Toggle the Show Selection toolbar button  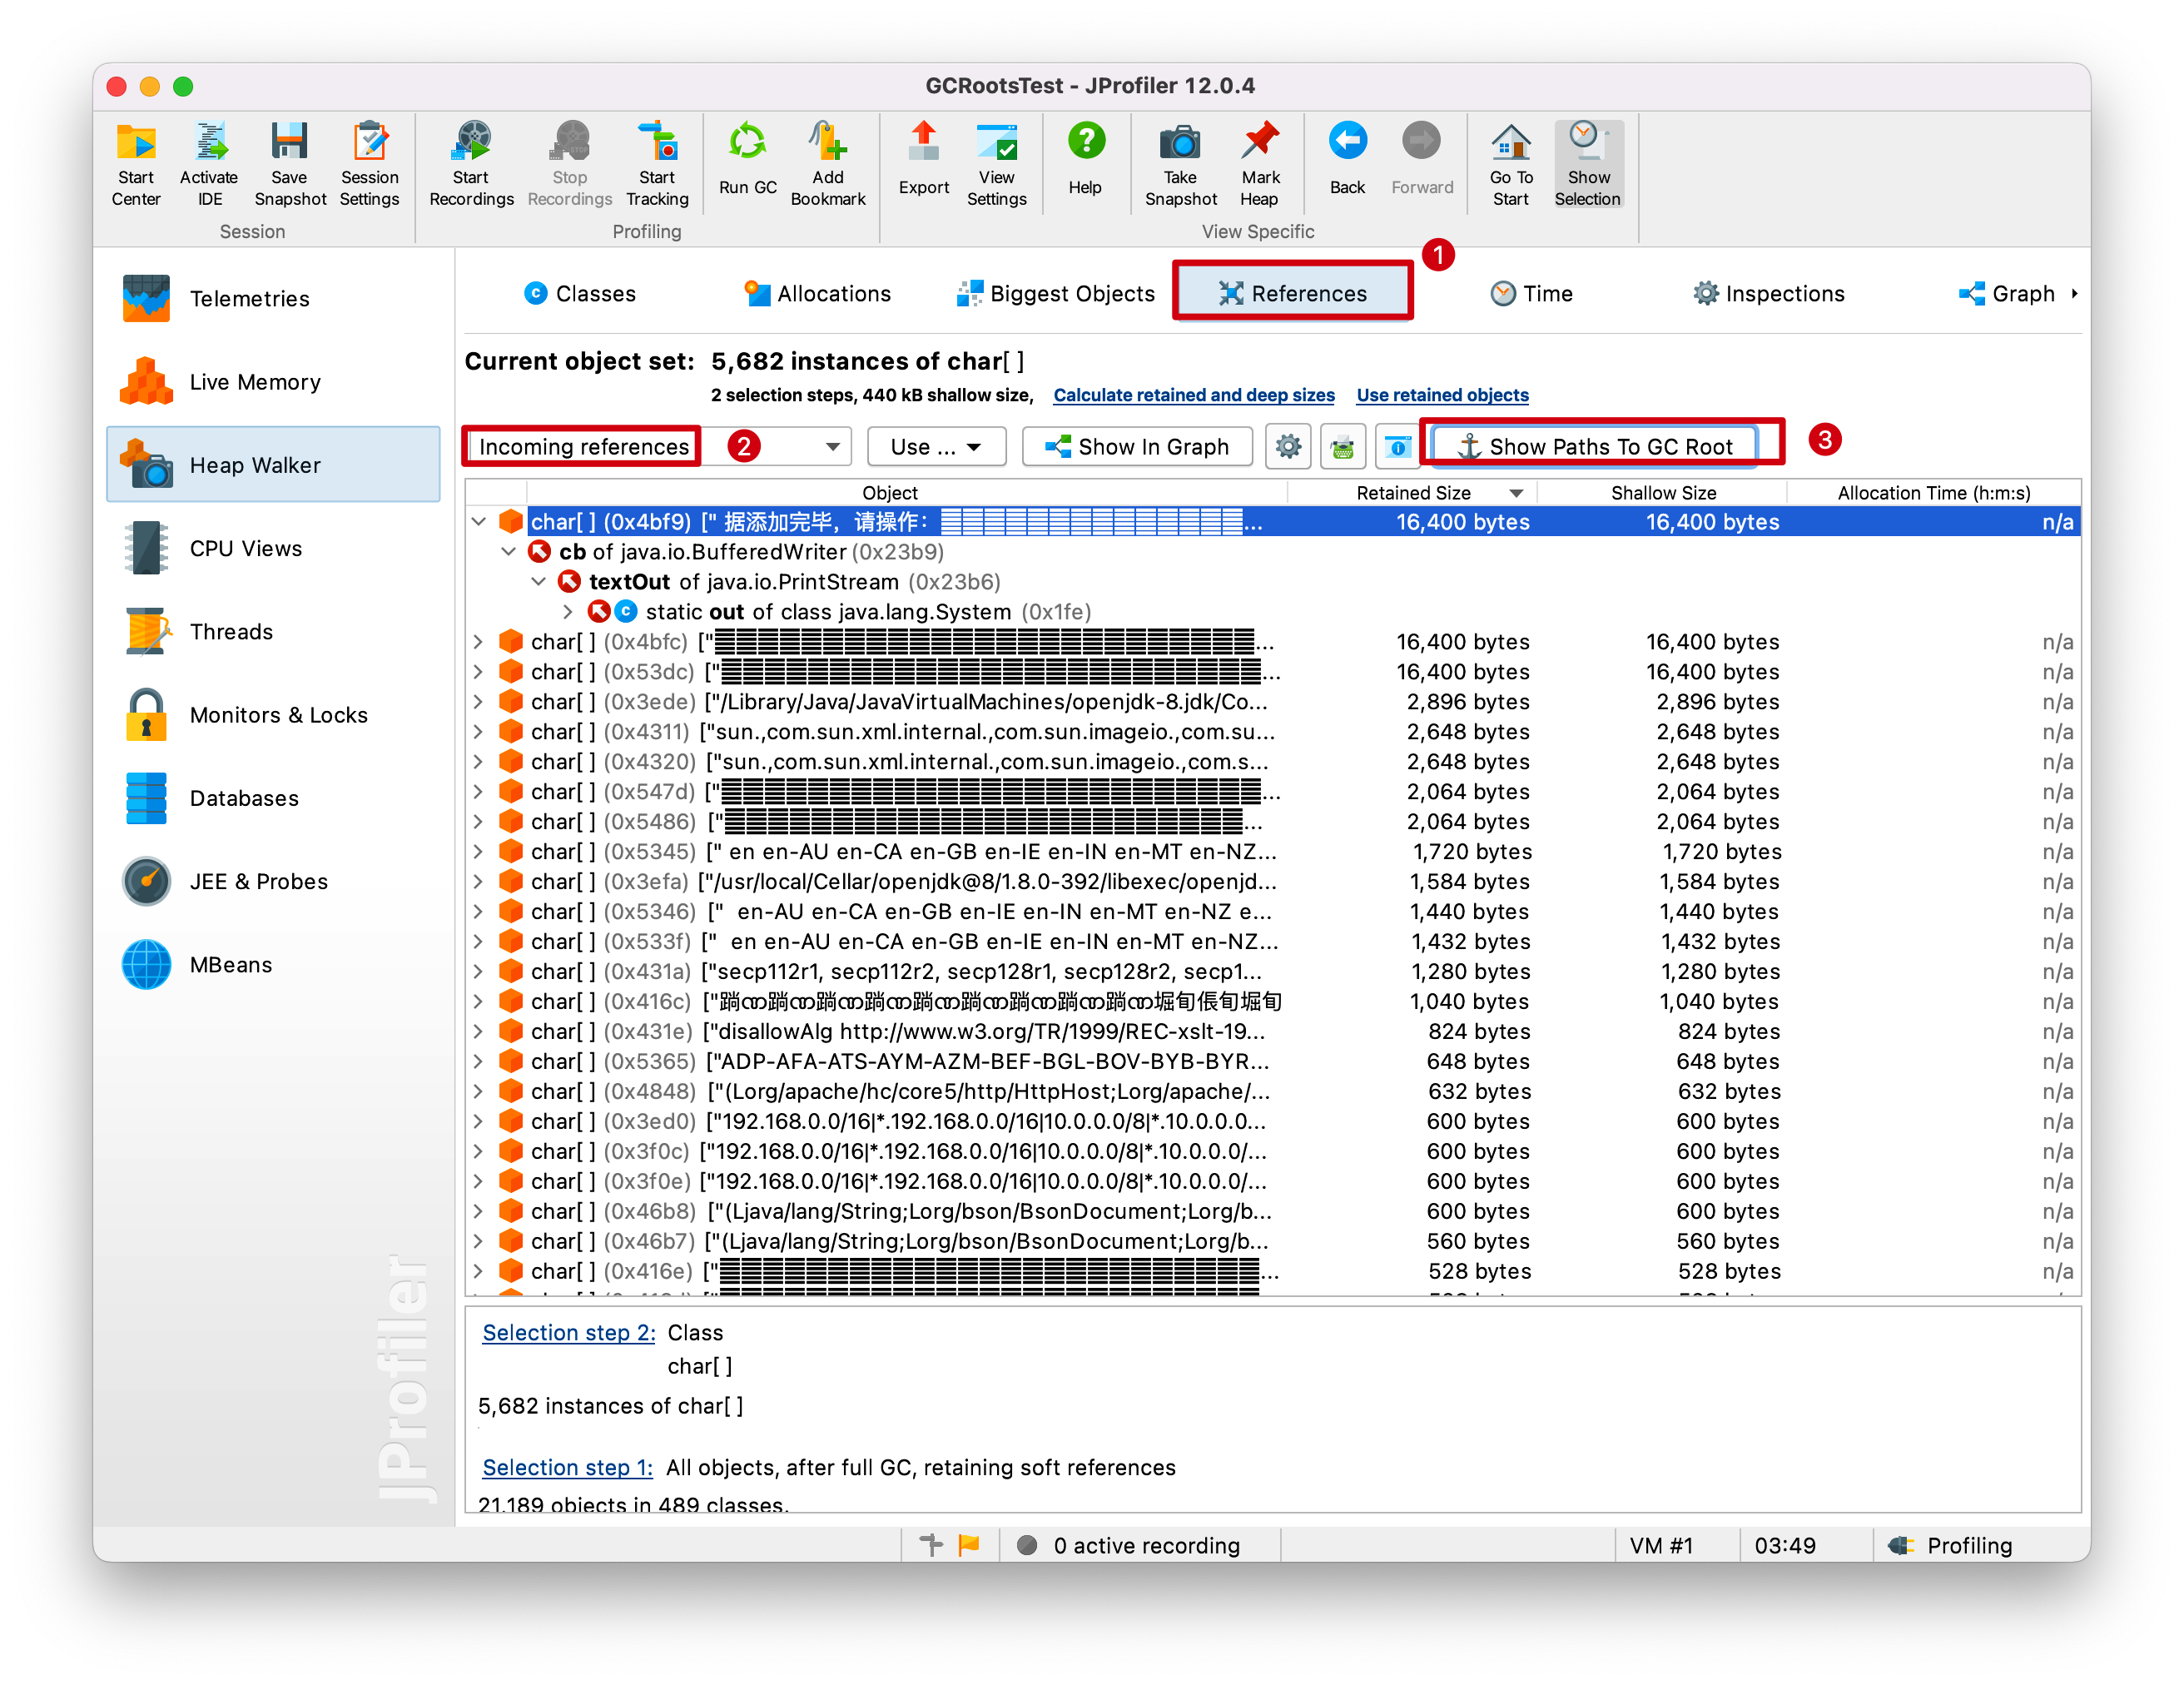tap(1588, 165)
